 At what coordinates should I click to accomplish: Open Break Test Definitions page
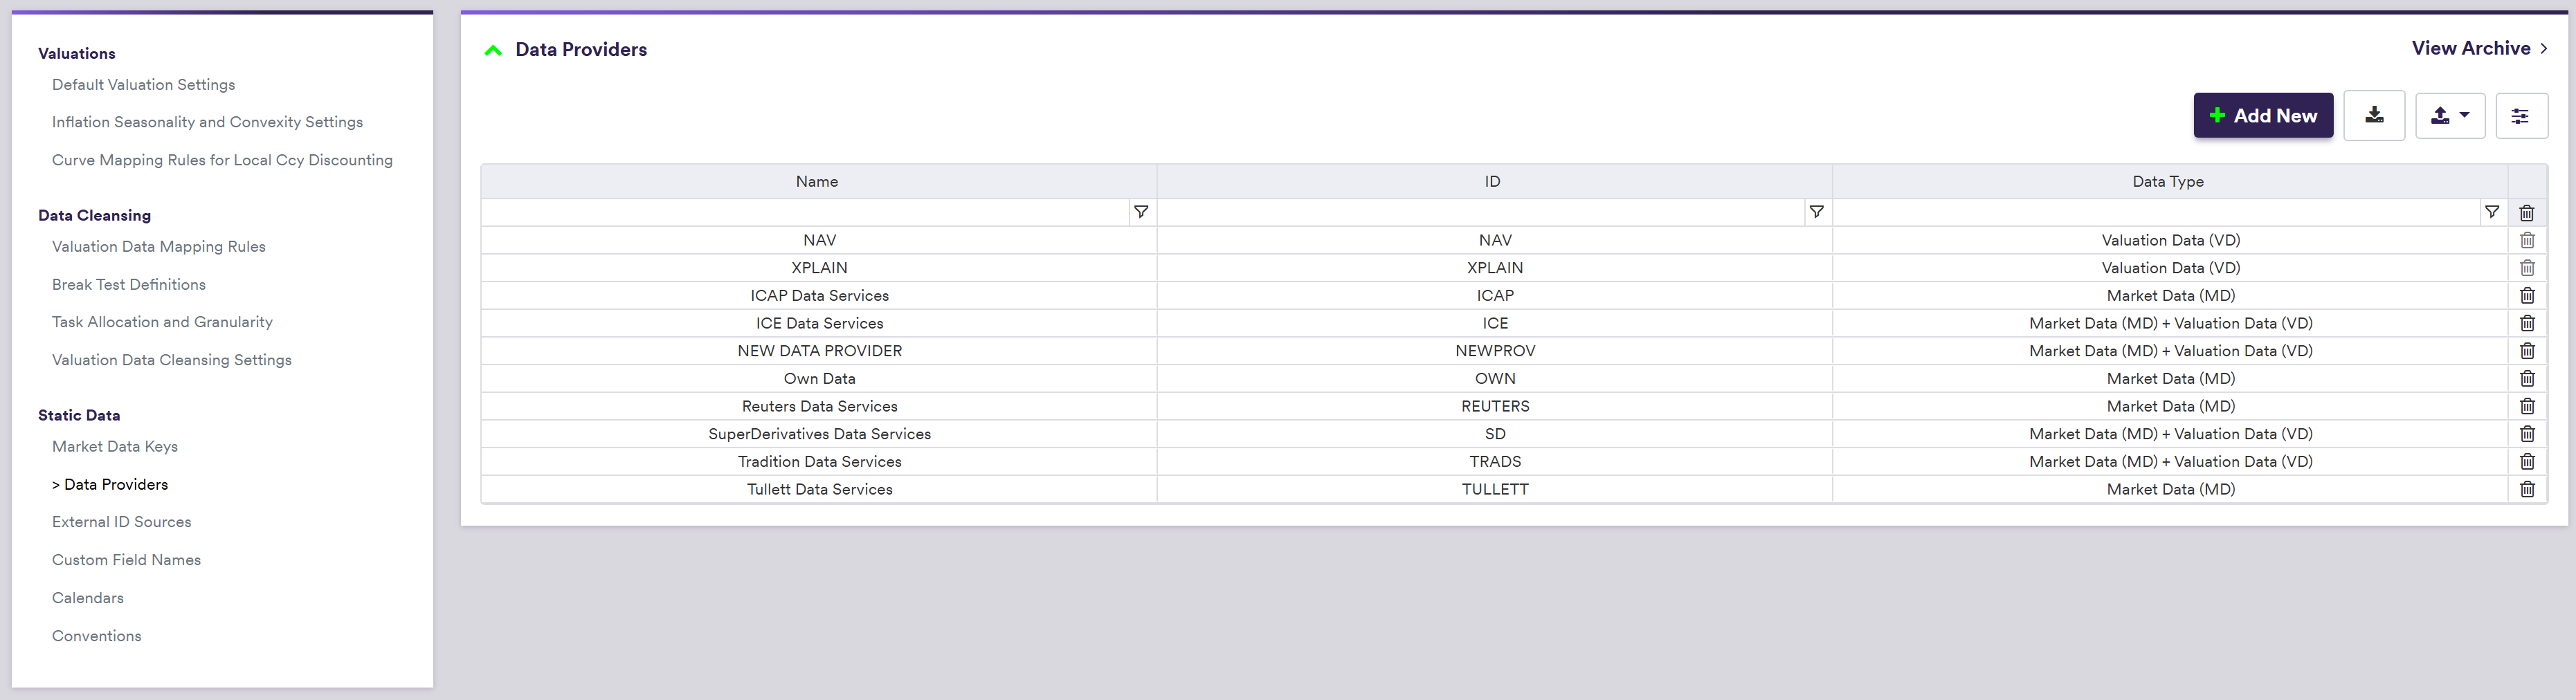[x=128, y=285]
